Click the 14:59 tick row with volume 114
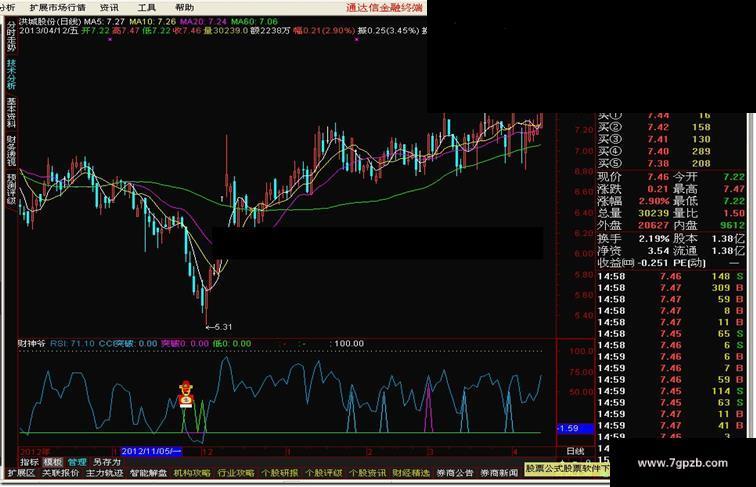This screenshot has width=756, height=487. click(670, 391)
